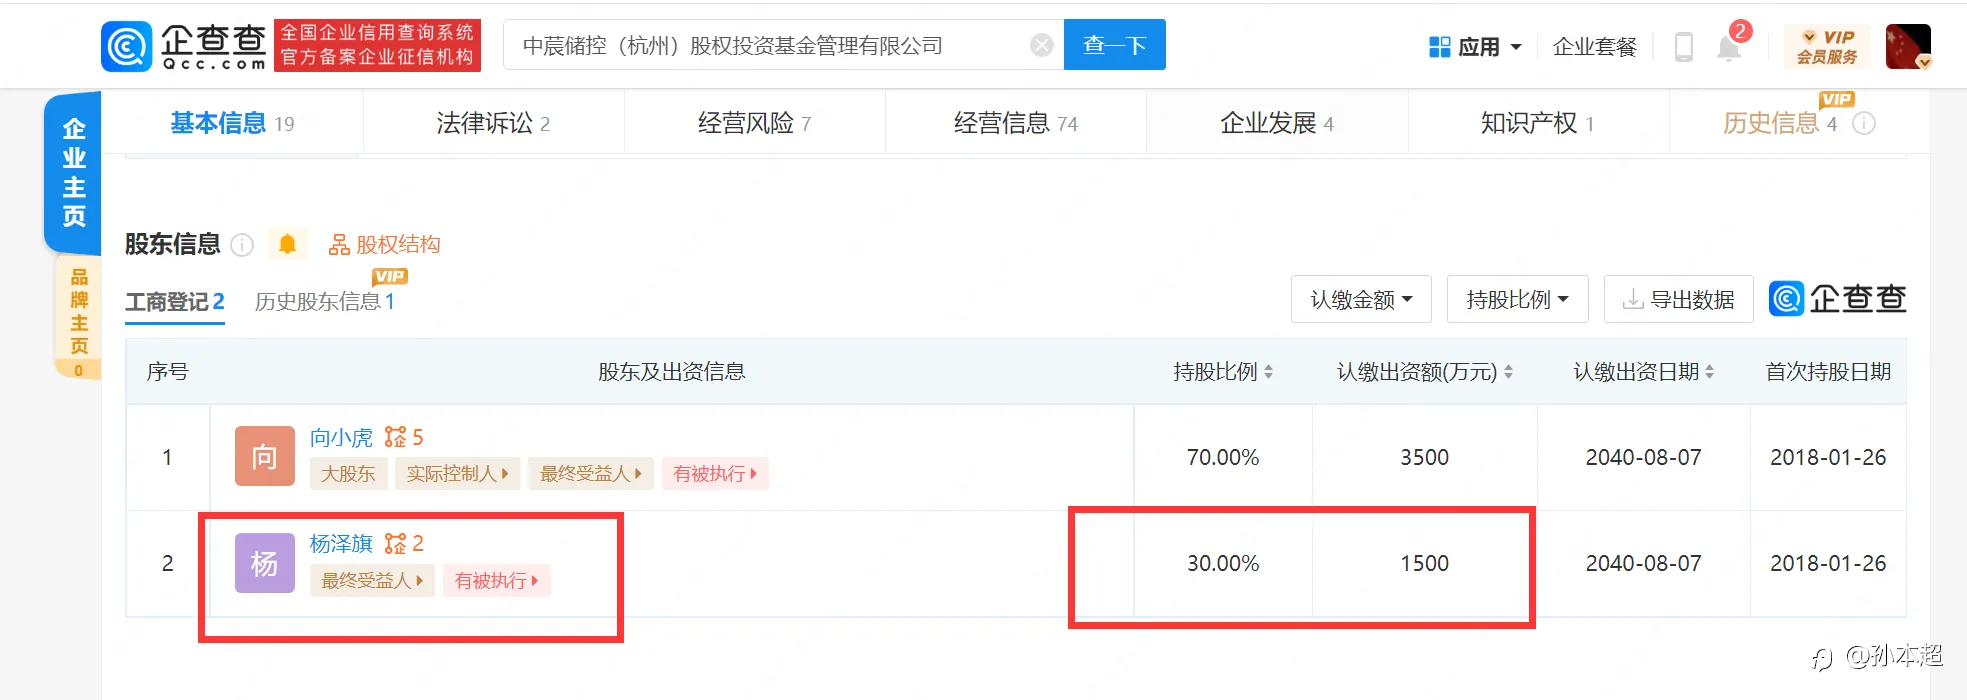Click the 70.00% shareholding cell
Viewport: 1967px width, 700px height.
[1223, 457]
